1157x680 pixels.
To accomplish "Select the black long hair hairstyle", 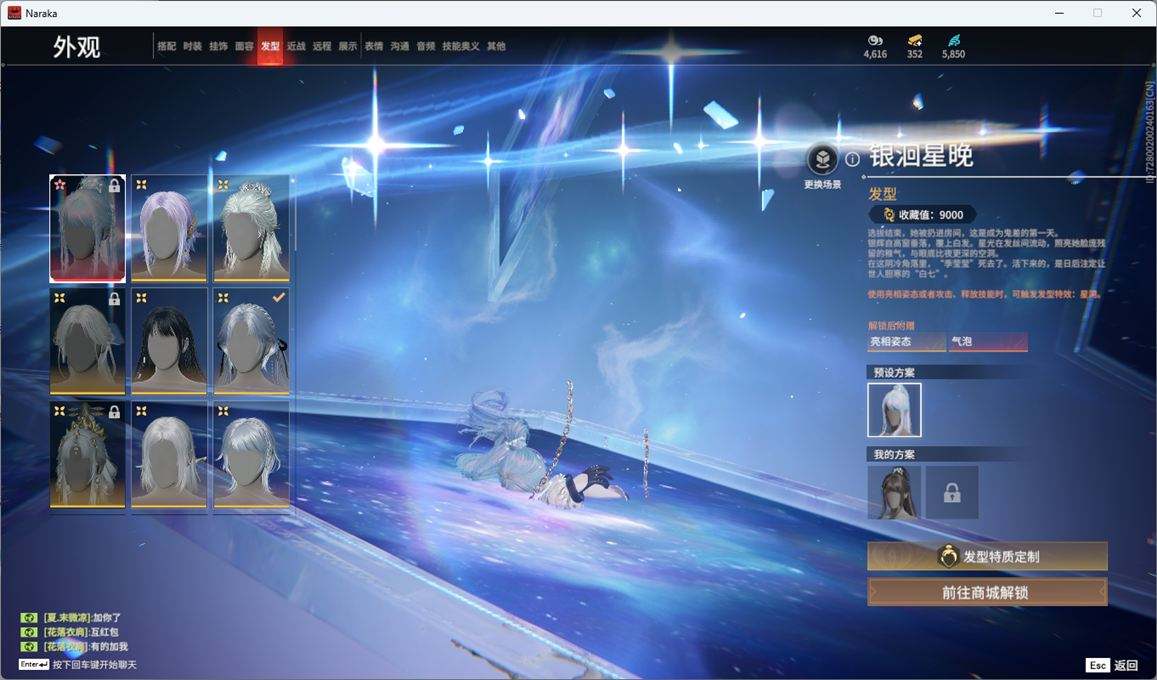I will click(169, 340).
